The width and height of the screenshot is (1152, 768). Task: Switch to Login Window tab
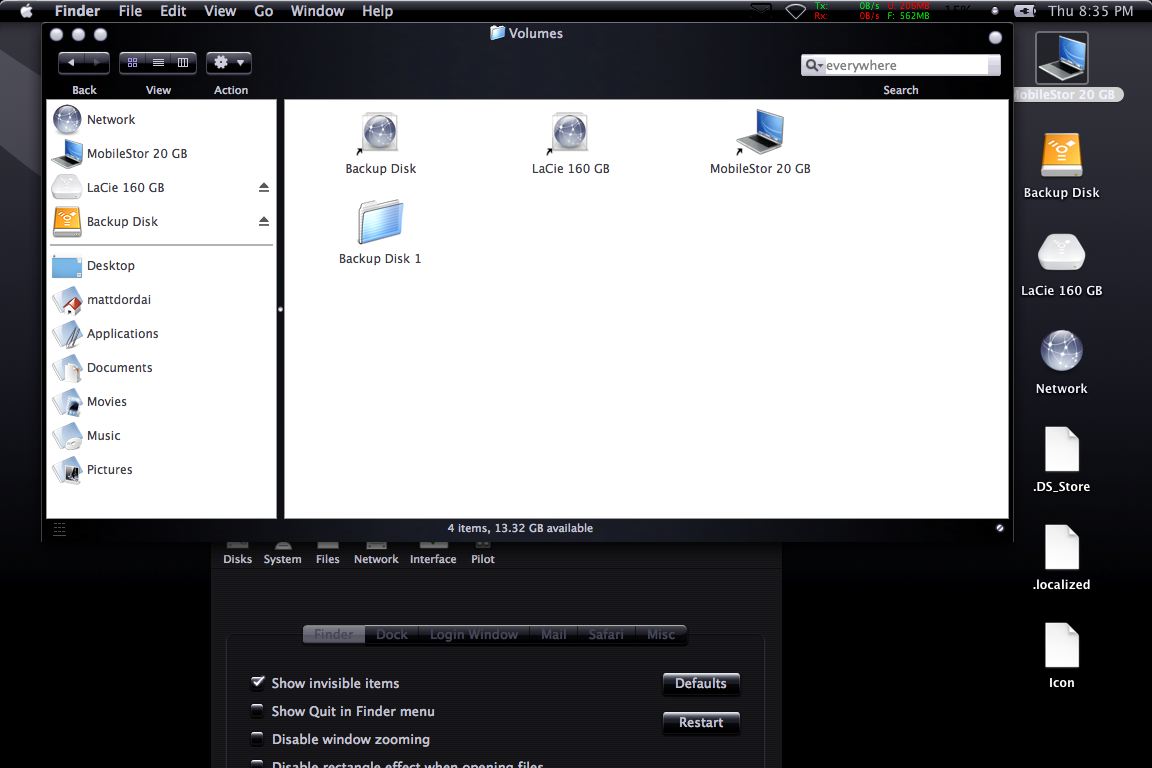[474, 634]
